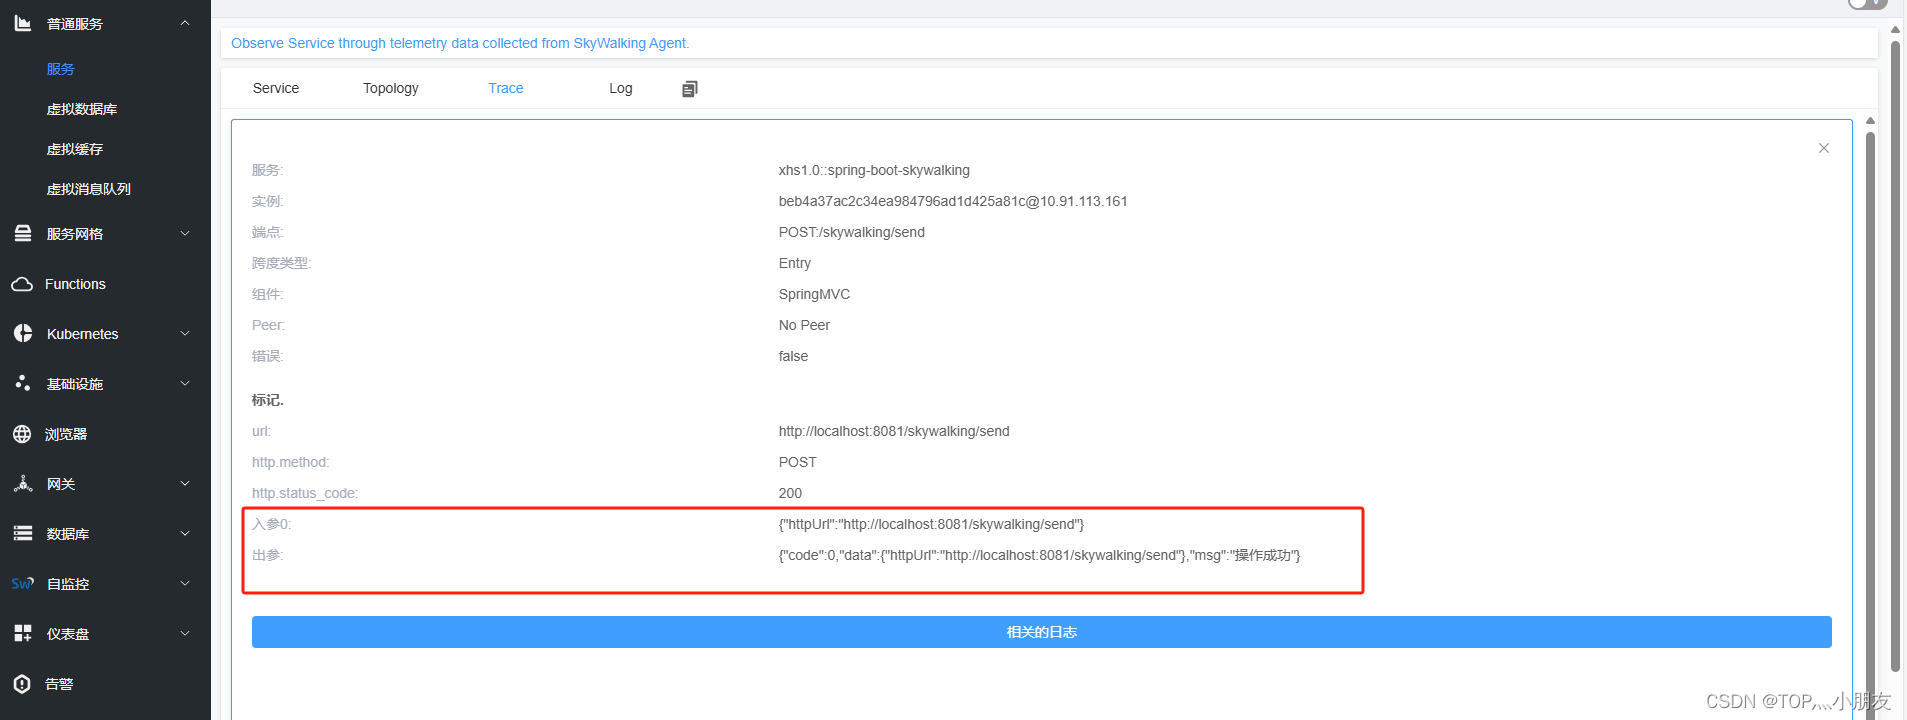Viewport: 1907px width, 720px height.
Task: Switch to the Topology tab
Action: click(391, 88)
